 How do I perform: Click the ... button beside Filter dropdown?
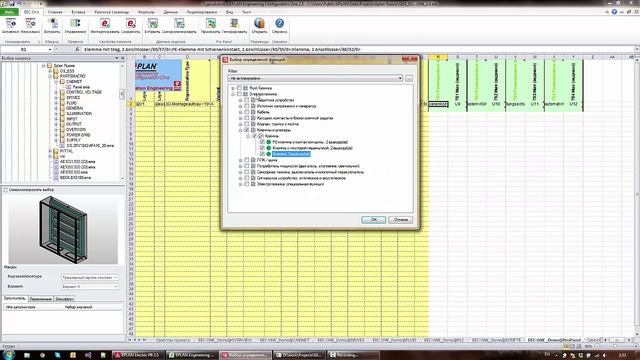pos(409,78)
